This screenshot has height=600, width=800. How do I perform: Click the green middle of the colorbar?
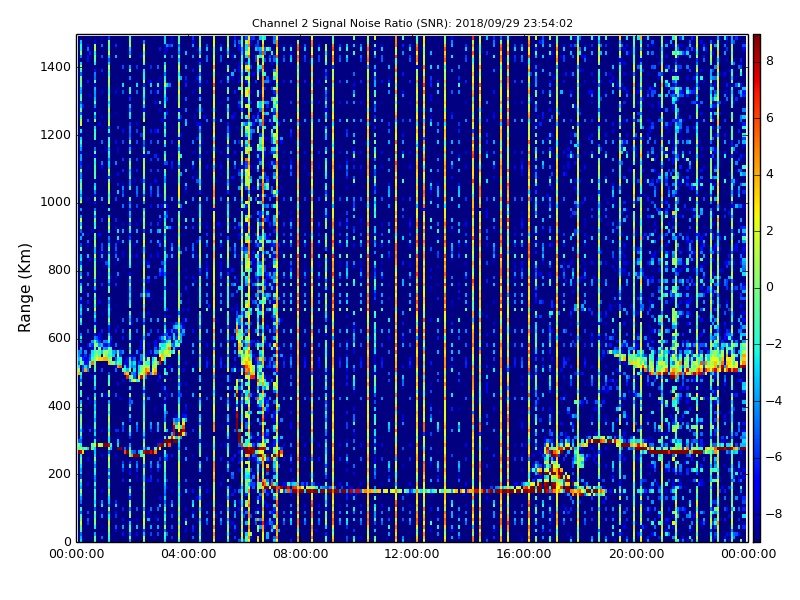click(757, 288)
